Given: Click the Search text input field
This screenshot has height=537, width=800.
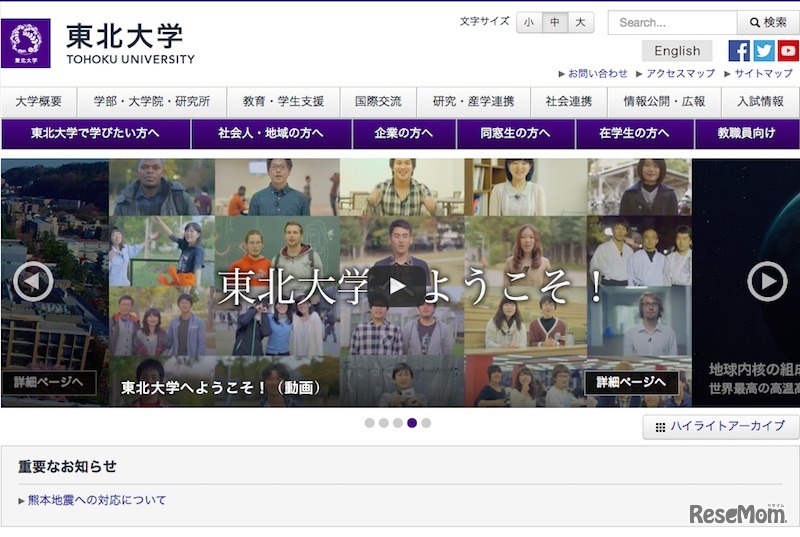Looking at the screenshot, I should coord(672,22).
